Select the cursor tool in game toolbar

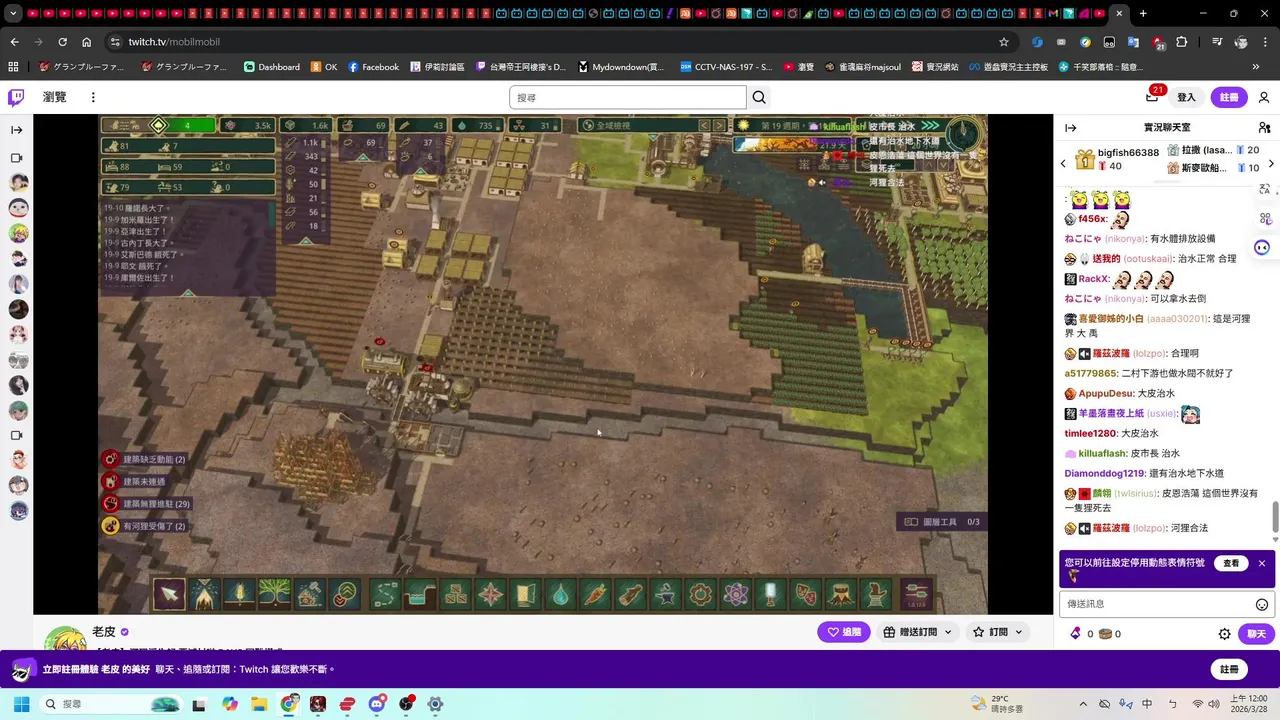(x=169, y=594)
